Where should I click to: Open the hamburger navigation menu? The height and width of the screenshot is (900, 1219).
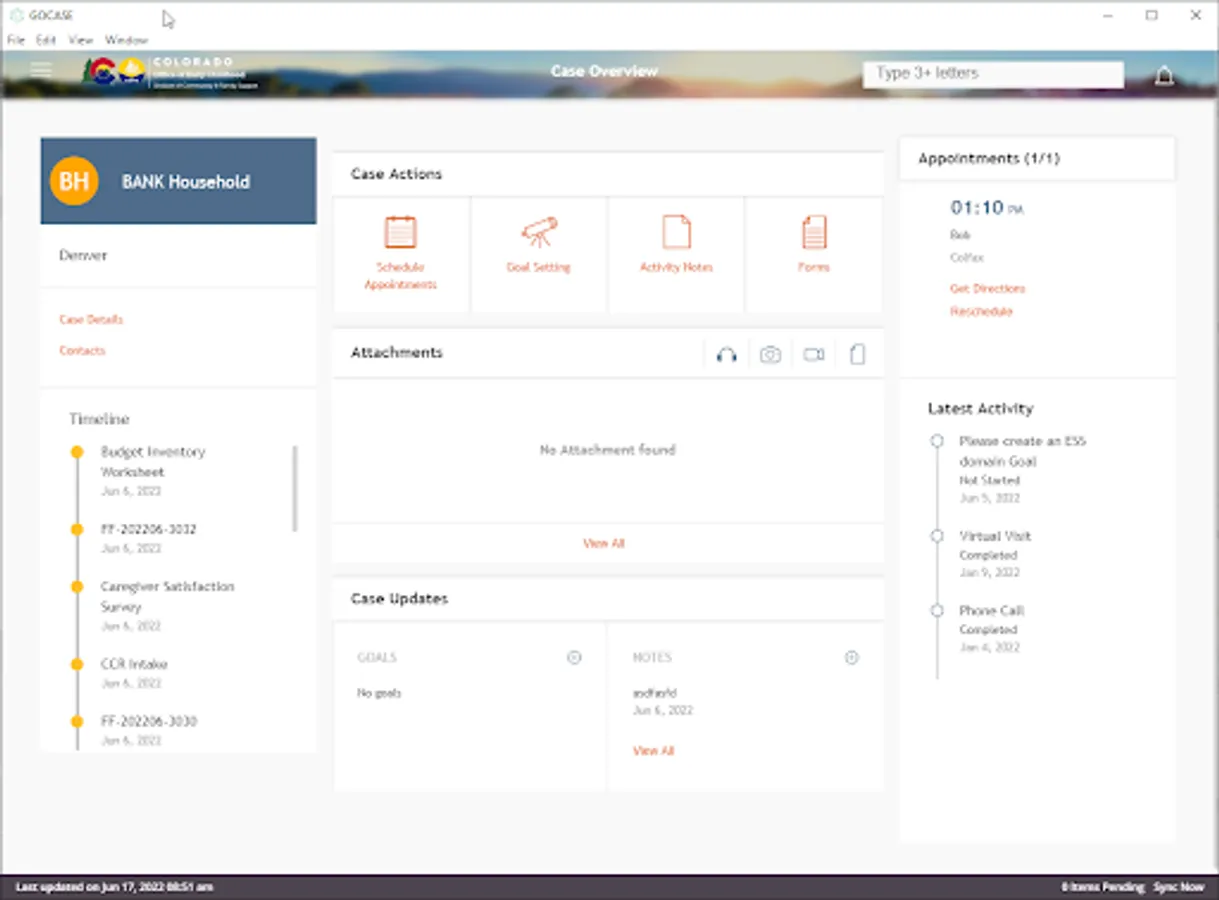click(41, 70)
